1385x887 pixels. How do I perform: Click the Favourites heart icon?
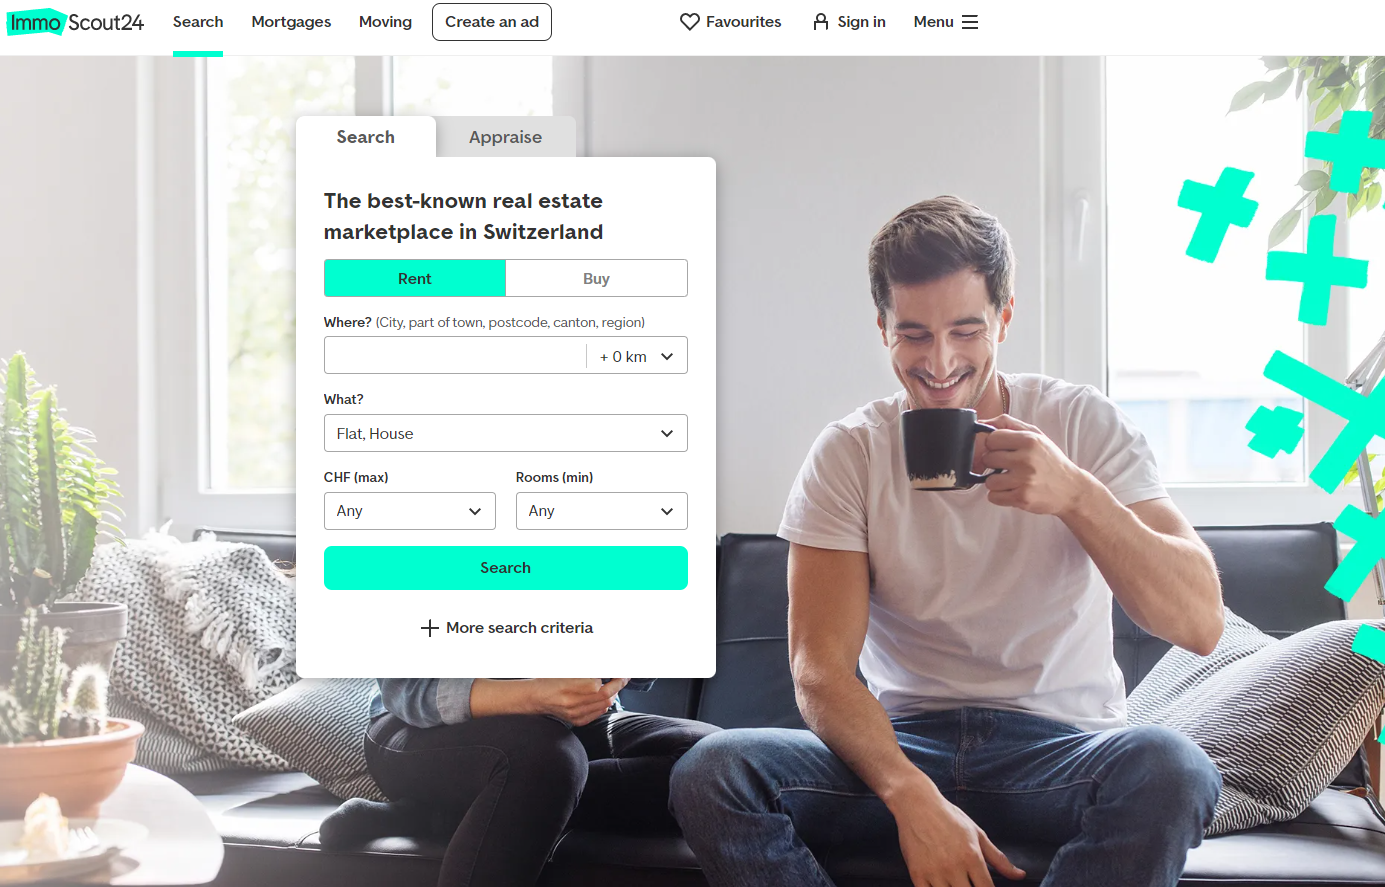tap(690, 22)
